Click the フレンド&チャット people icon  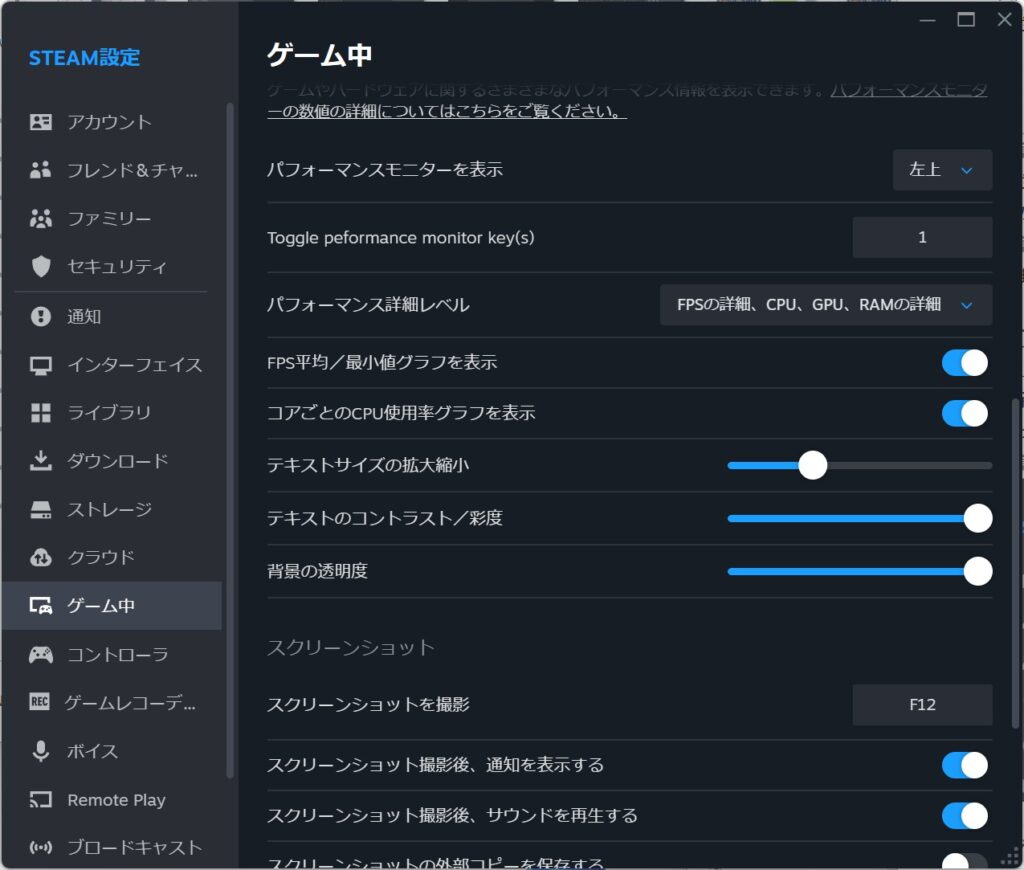click(40, 170)
